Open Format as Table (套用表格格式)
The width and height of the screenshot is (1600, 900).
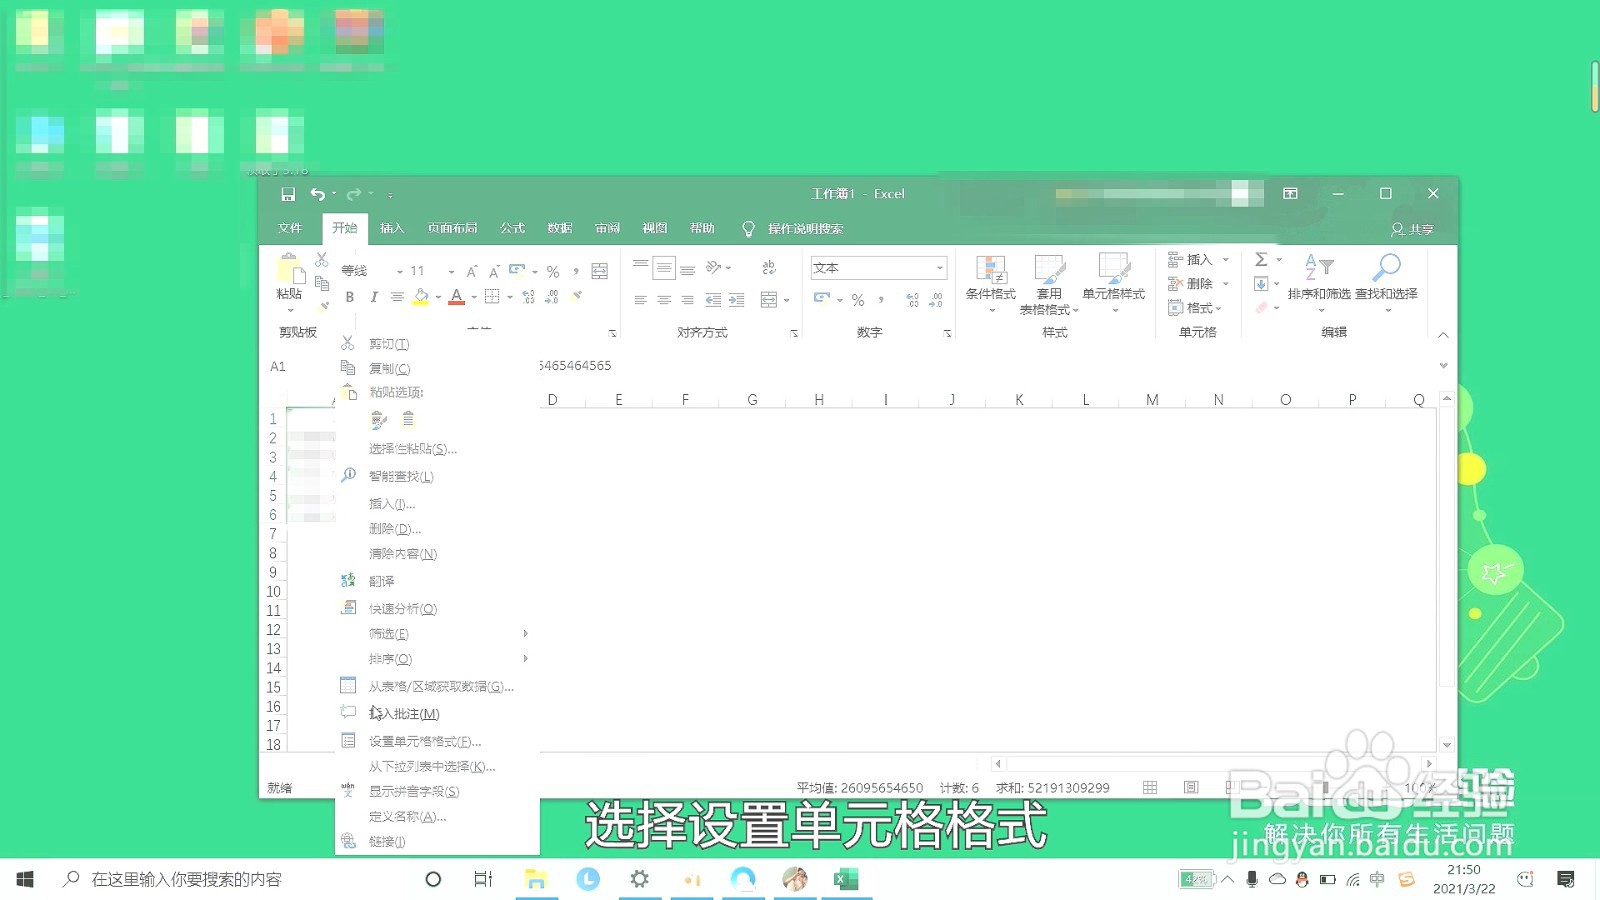click(1049, 284)
